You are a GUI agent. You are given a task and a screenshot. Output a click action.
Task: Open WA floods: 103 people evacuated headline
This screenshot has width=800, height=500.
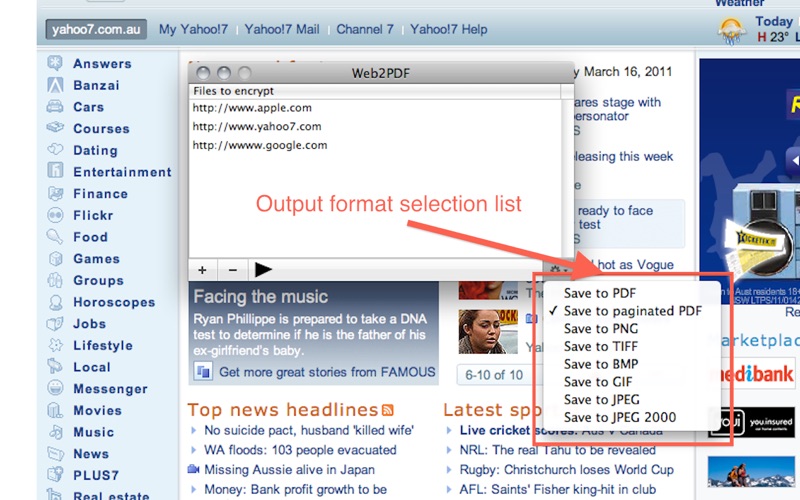point(300,450)
